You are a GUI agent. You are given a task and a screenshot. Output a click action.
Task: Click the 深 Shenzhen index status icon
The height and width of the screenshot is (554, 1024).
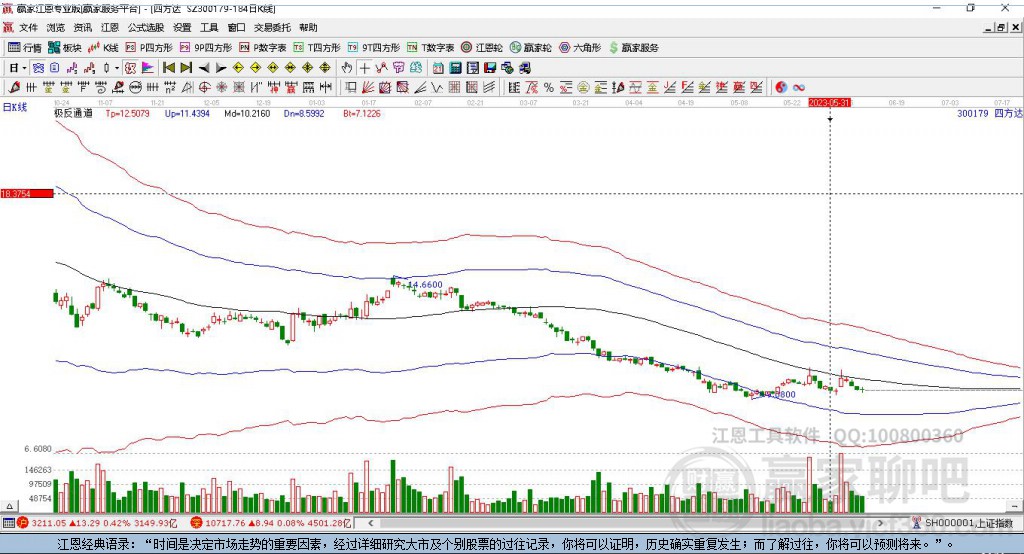click(195, 523)
